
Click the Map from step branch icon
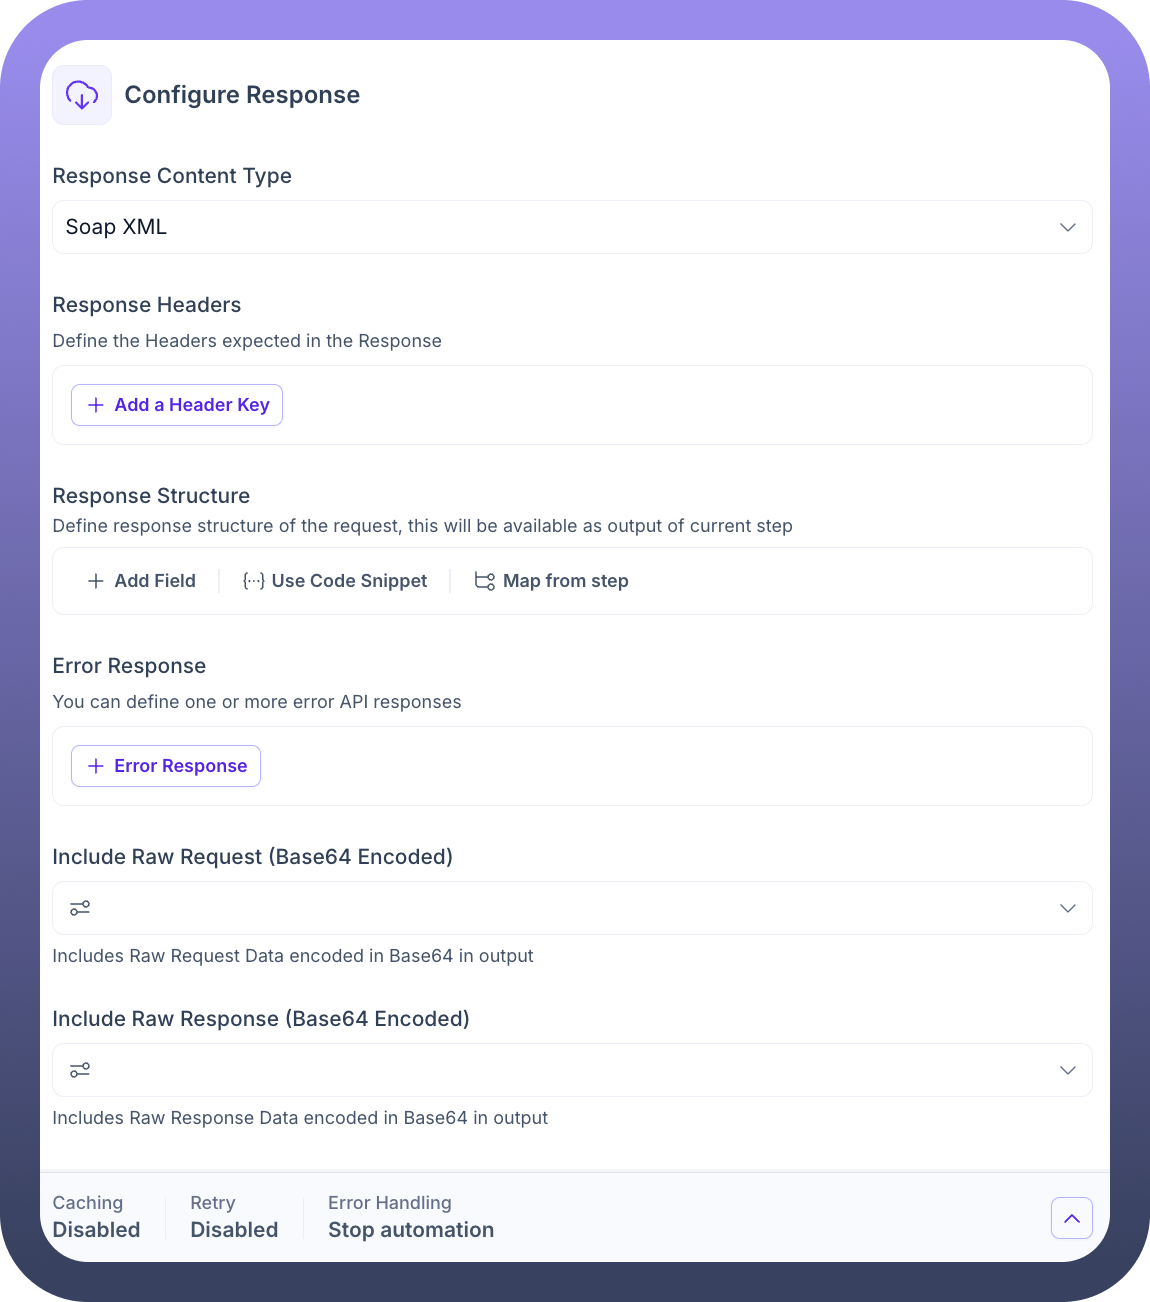pos(485,581)
